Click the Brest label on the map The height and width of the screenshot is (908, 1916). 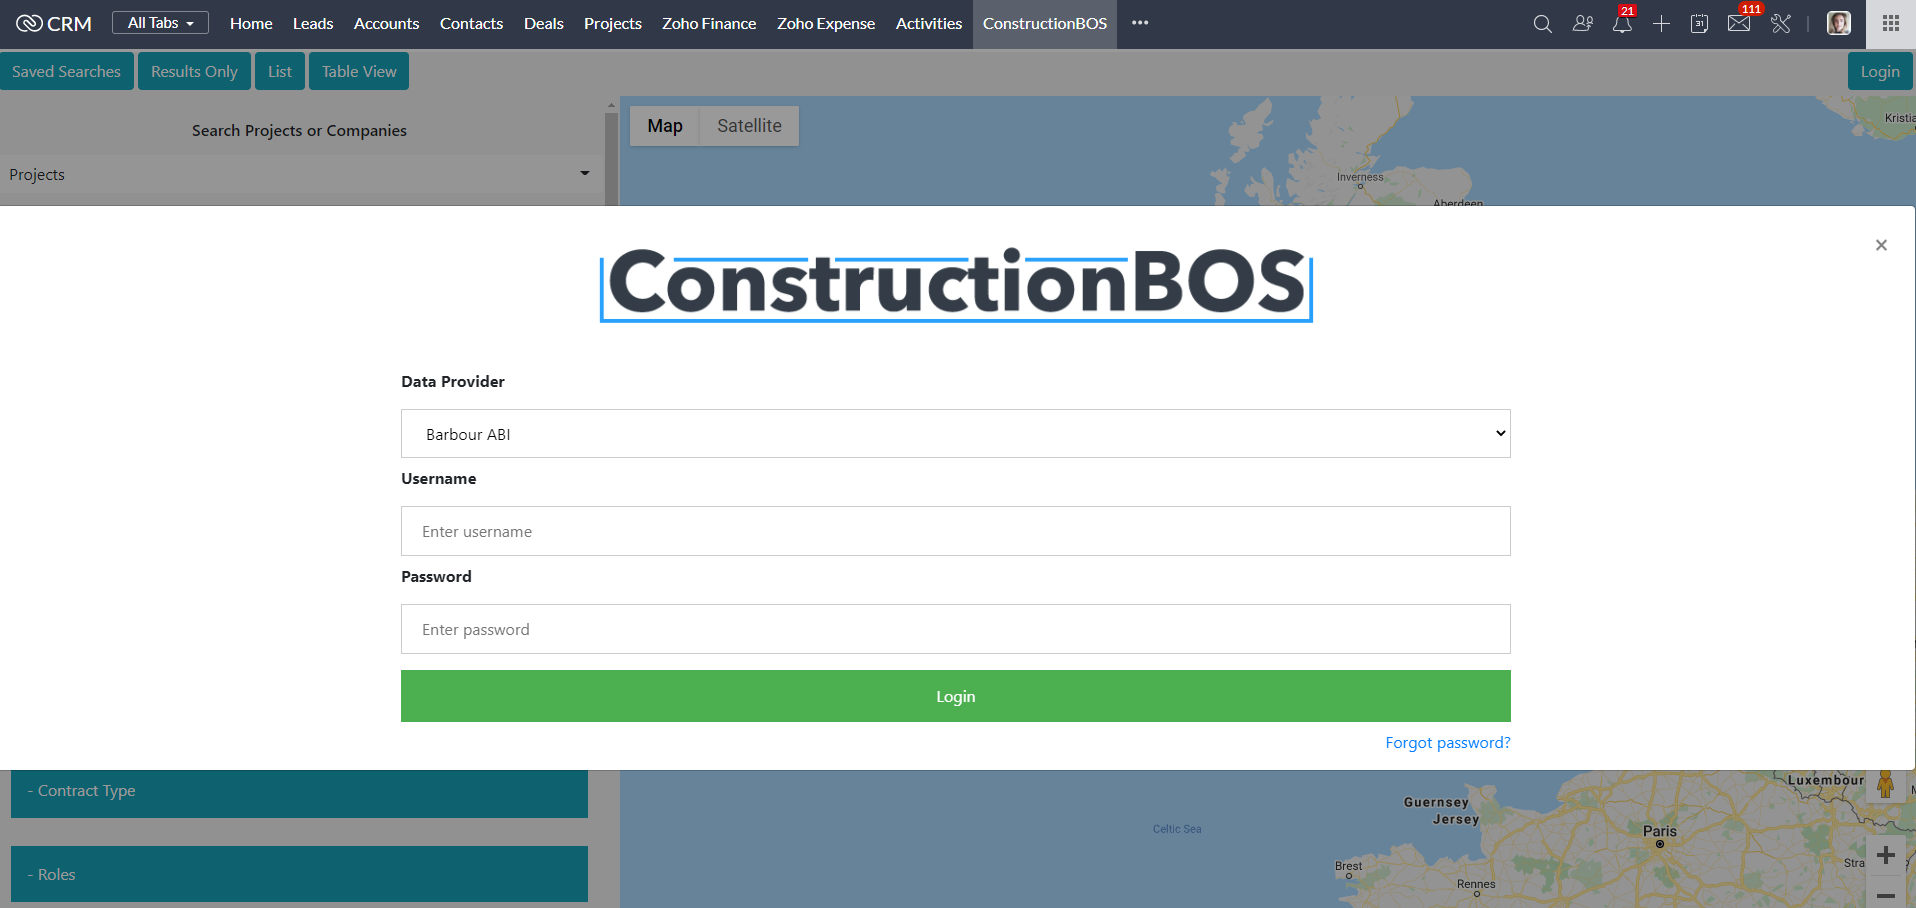[1348, 866]
